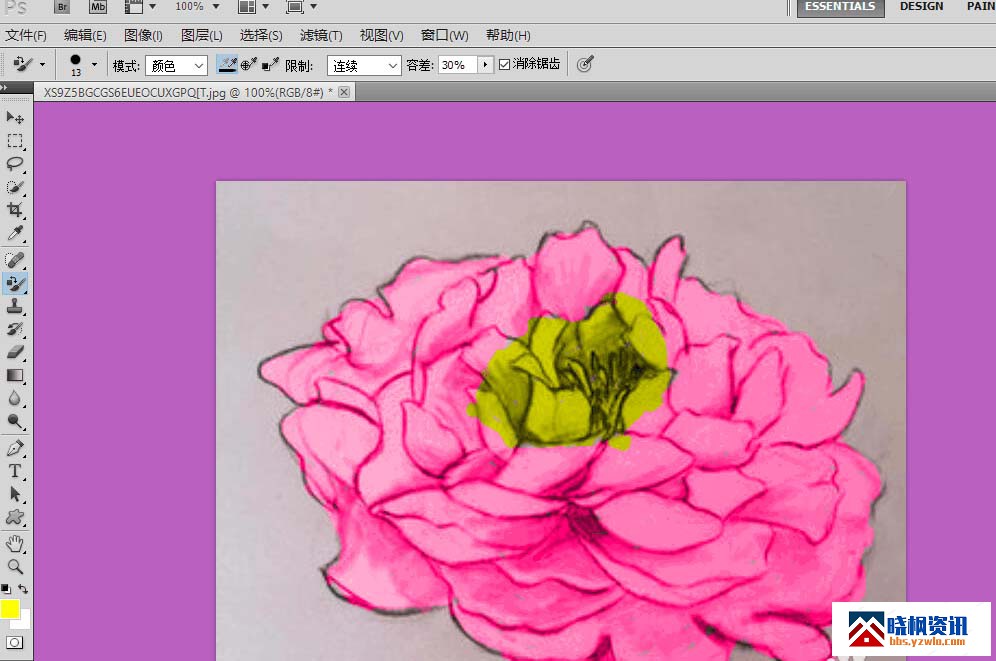Image resolution: width=996 pixels, height=661 pixels.
Task: Select the Blur tool
Action: 15,398
